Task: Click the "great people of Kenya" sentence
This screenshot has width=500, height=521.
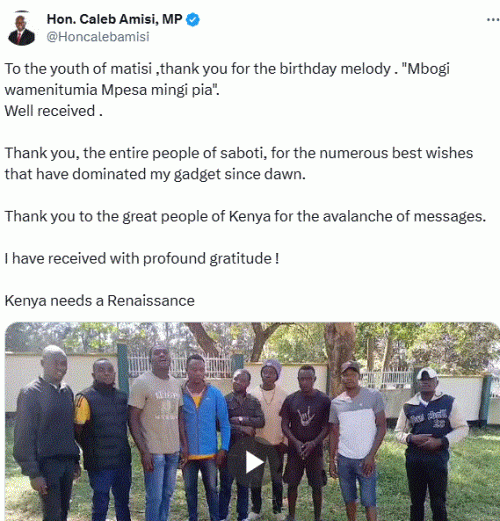Action: (245, 216)
